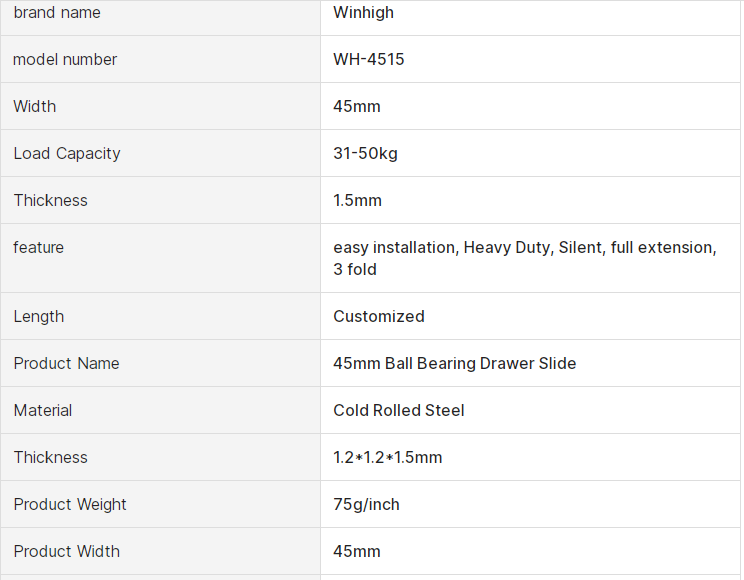
Task: Click the 'feature' row label
Action: (x=38, y=248)
